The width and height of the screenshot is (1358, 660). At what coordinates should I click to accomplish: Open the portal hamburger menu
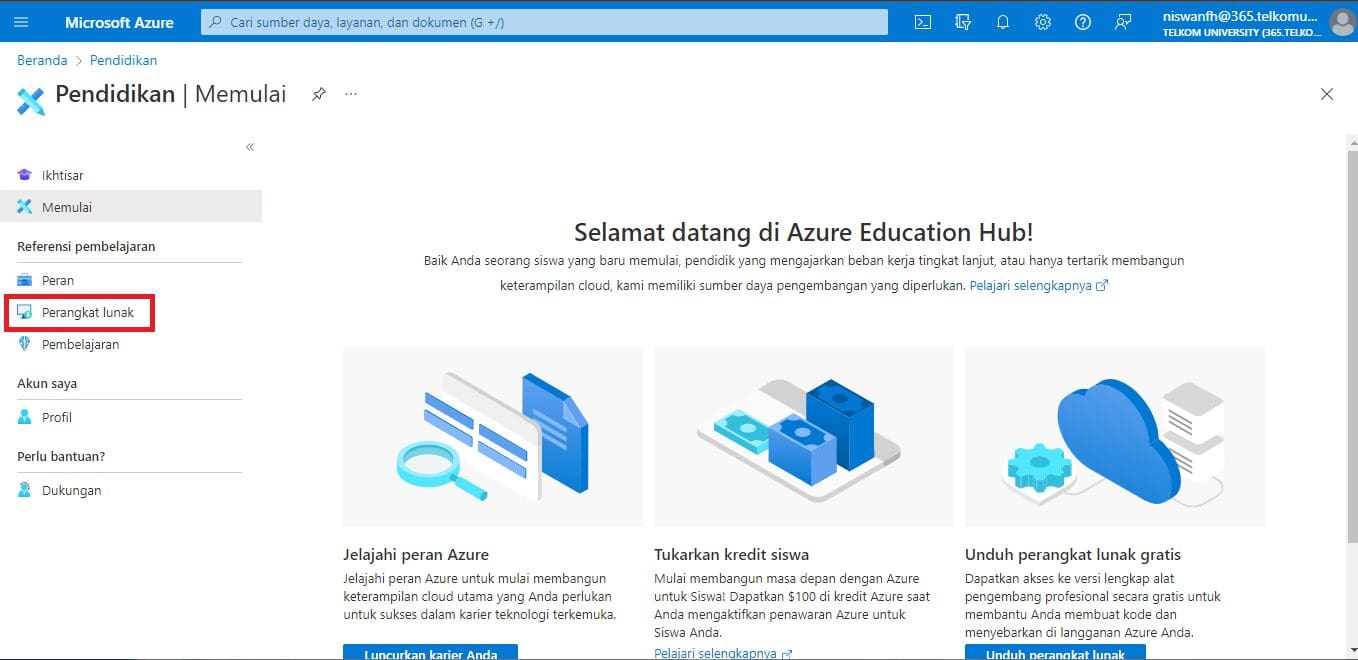point(21,22)
